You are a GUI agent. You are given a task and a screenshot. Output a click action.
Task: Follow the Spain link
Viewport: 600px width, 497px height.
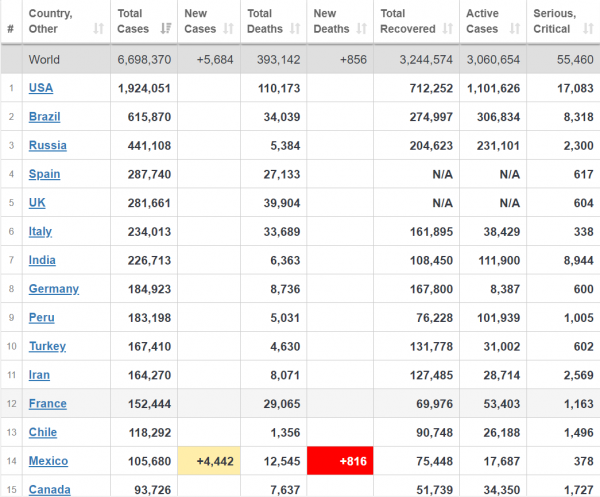point(44,174)
